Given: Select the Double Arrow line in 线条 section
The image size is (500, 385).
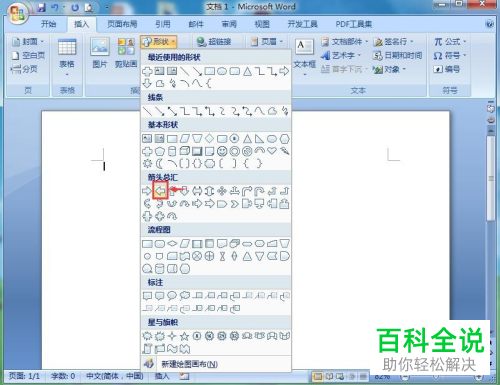Looking at the screenshot, I should (172, 111).
